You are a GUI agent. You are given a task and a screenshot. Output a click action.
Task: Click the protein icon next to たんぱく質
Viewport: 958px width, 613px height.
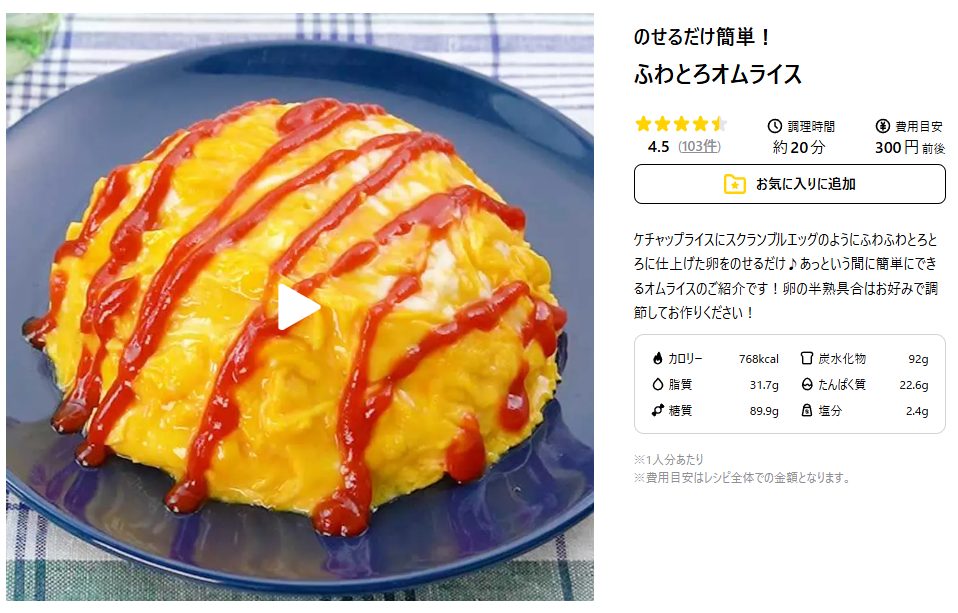click(x=807, y=384)
